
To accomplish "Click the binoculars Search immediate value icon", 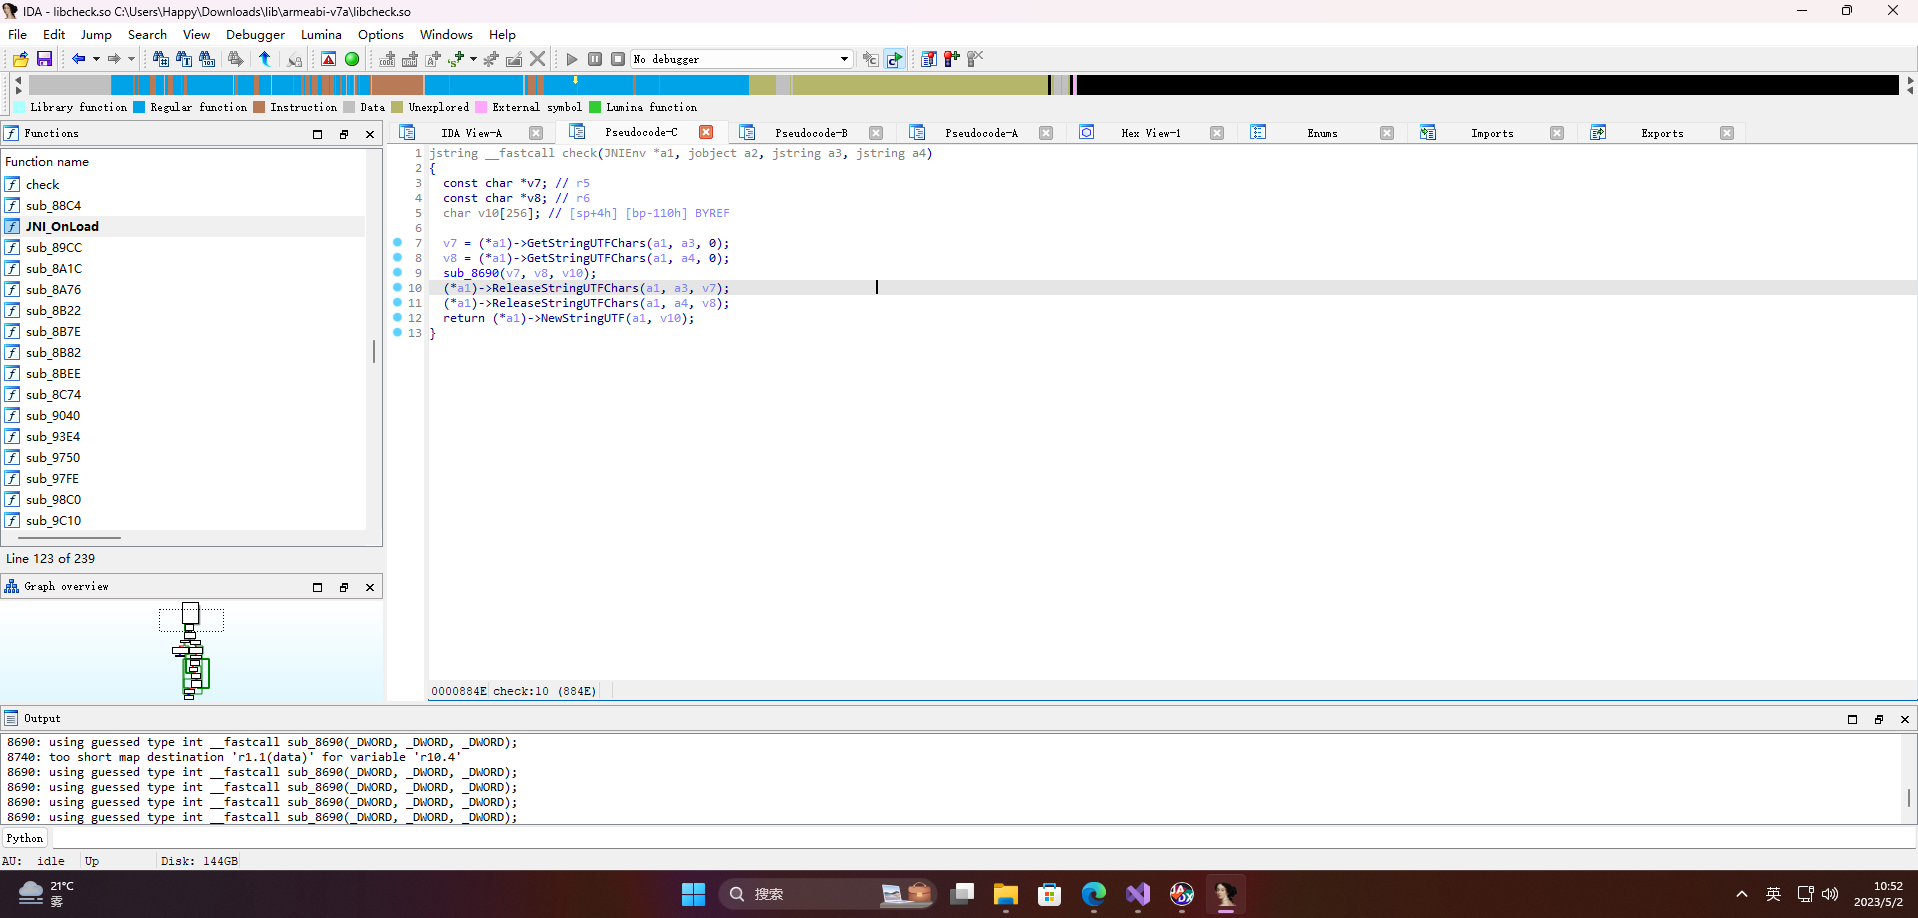I will pyautogui.click(x=161, y=59).
